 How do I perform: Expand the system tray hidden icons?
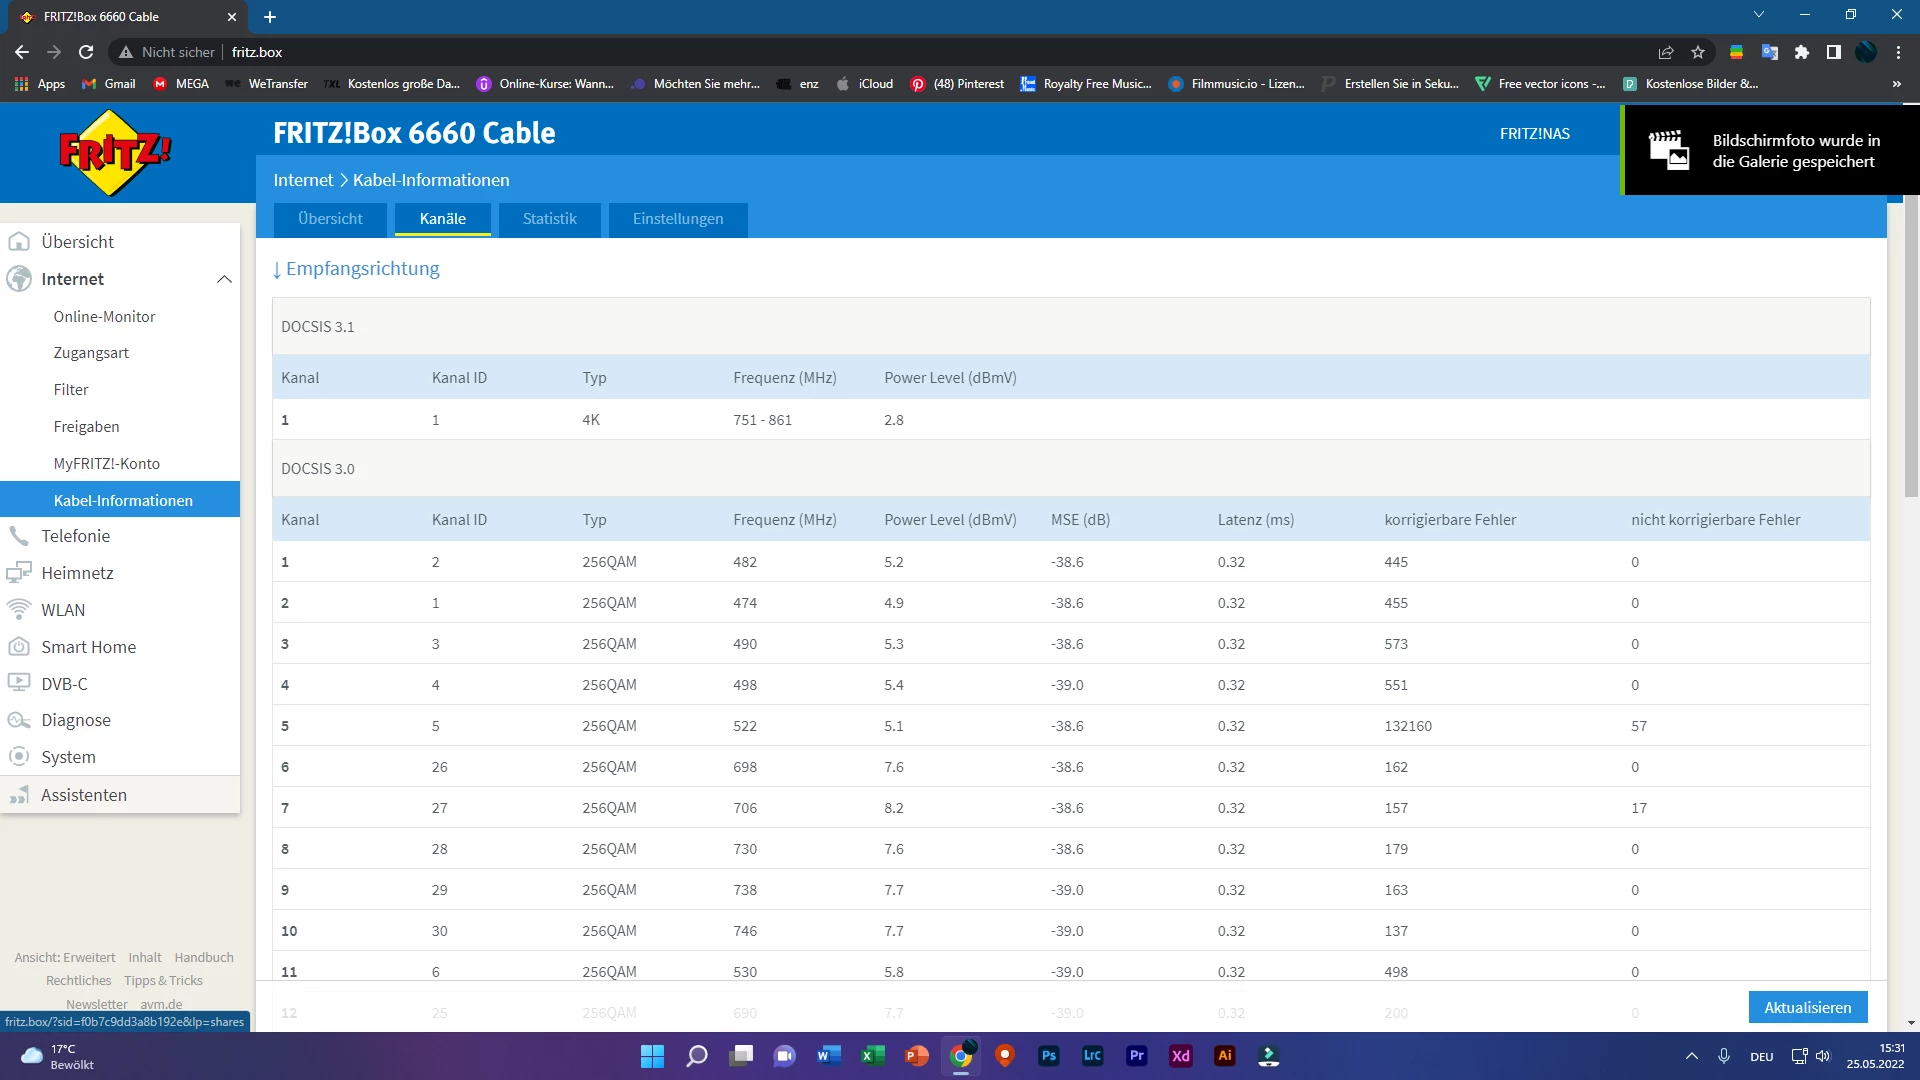tap(1691, 1056)
